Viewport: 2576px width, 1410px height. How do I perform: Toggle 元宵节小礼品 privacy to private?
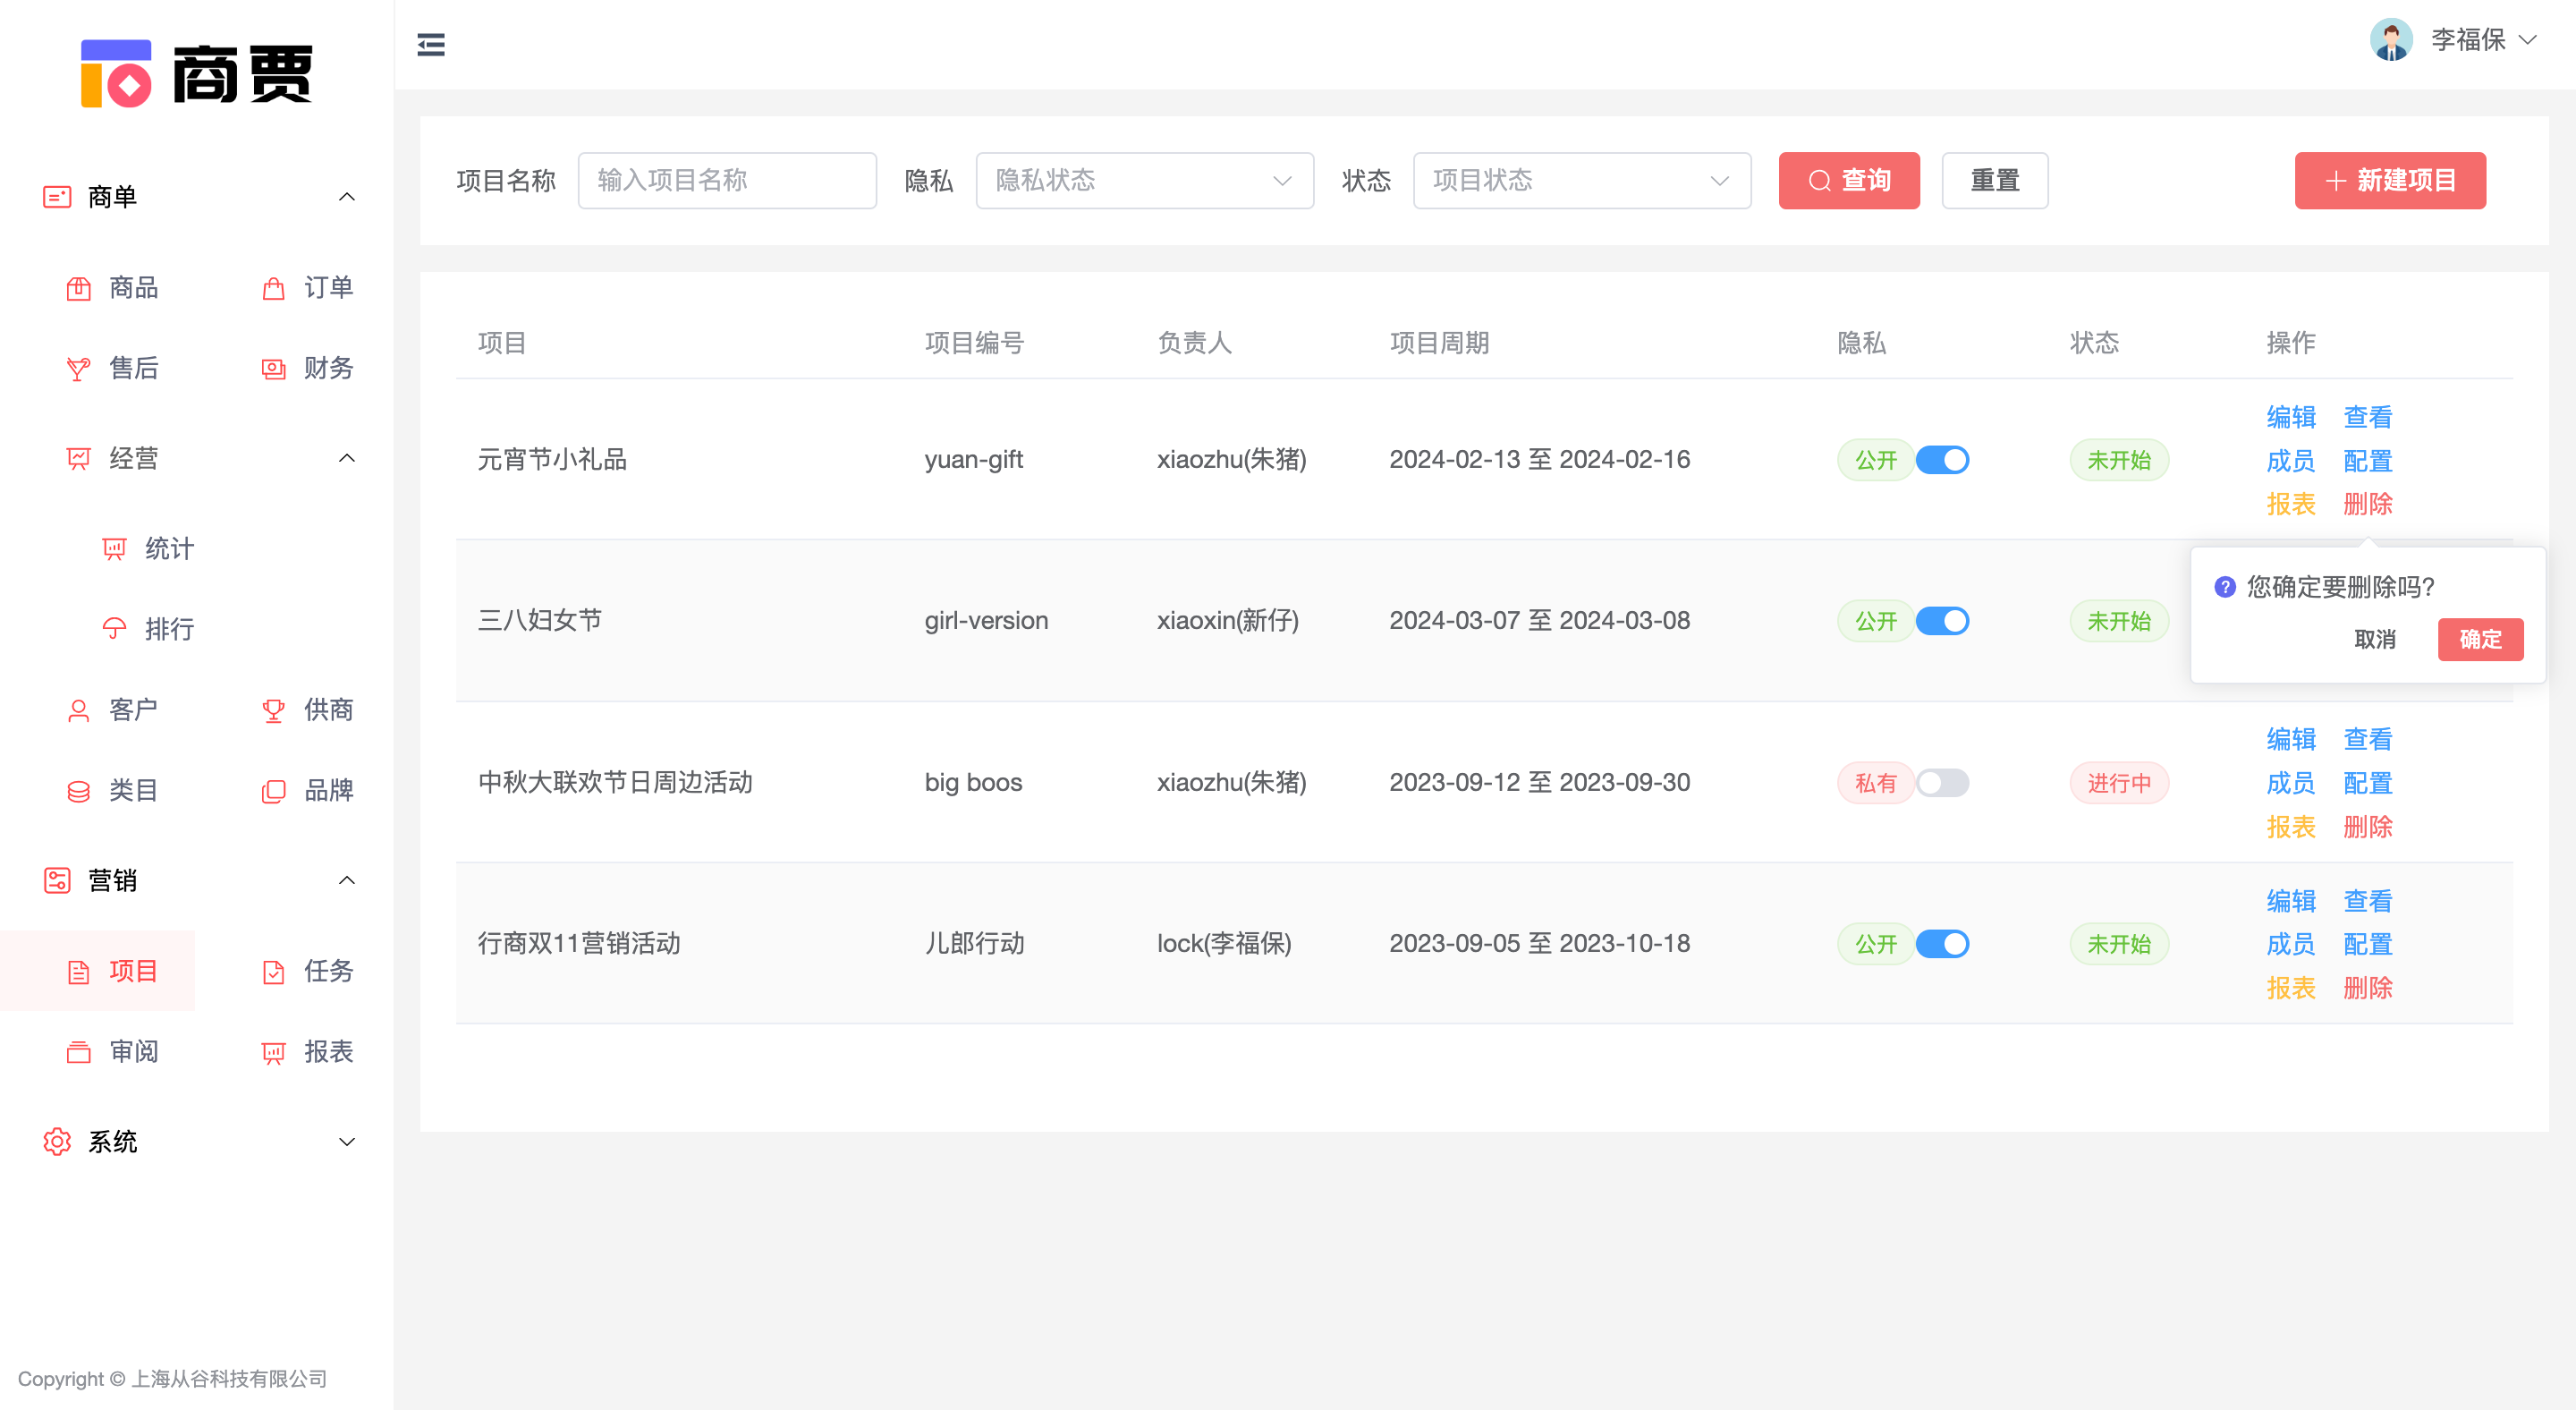(1940, 459)
